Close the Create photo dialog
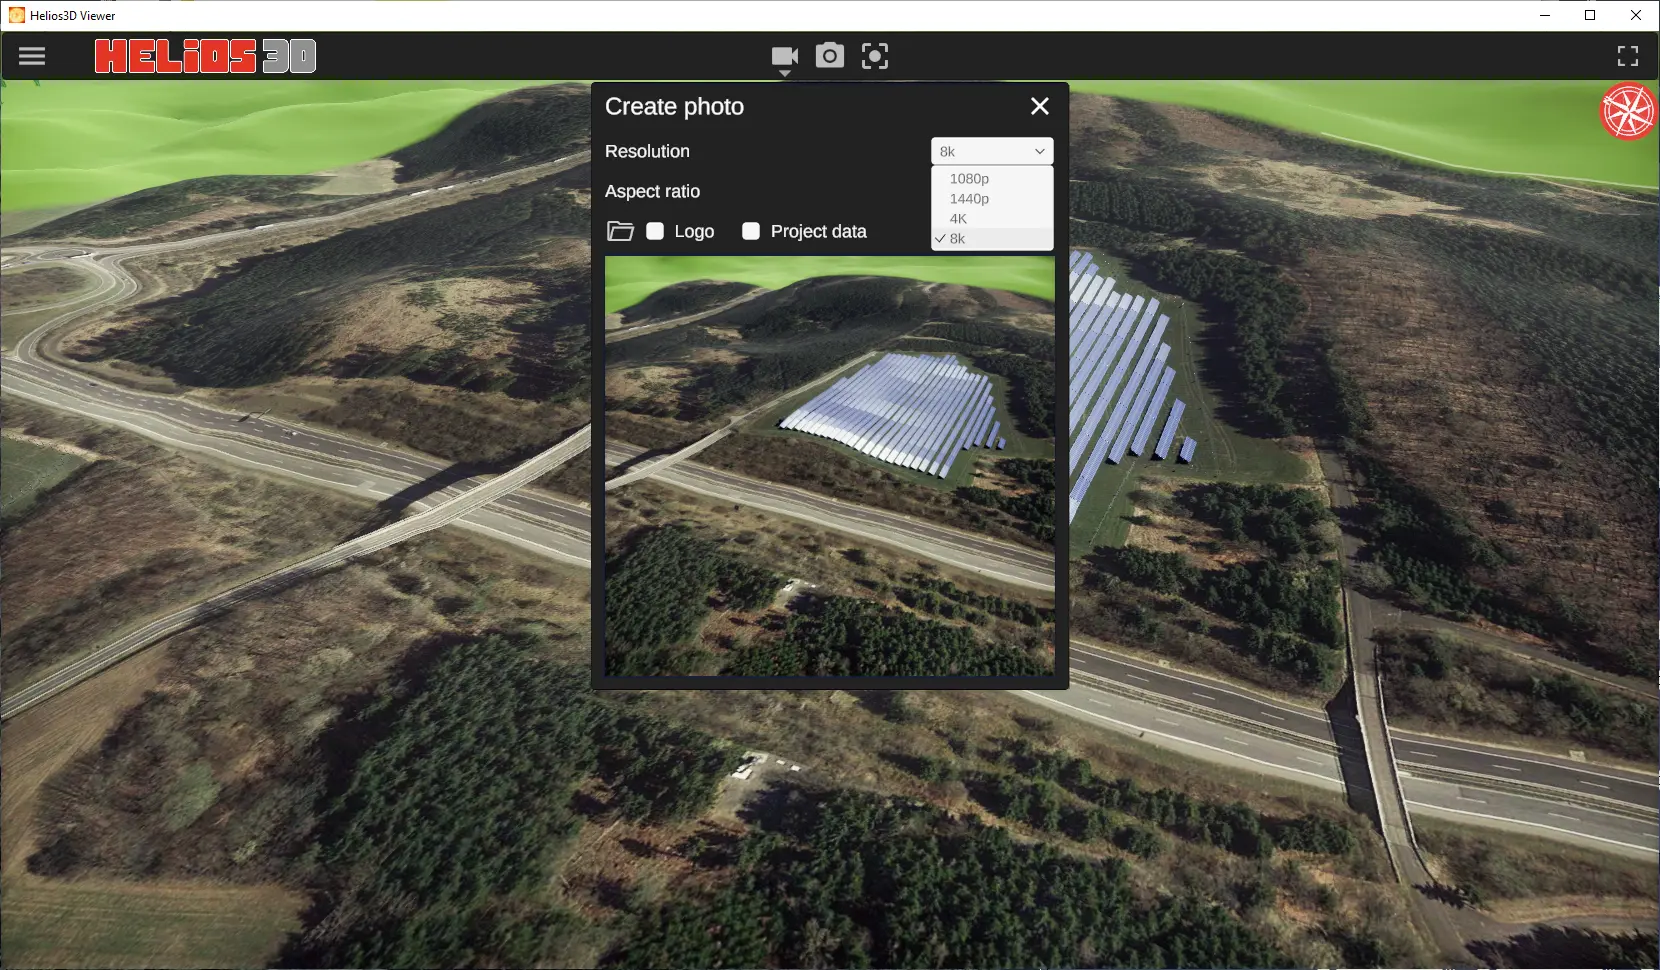The image size is (1660, 970). coord(1040,106)
